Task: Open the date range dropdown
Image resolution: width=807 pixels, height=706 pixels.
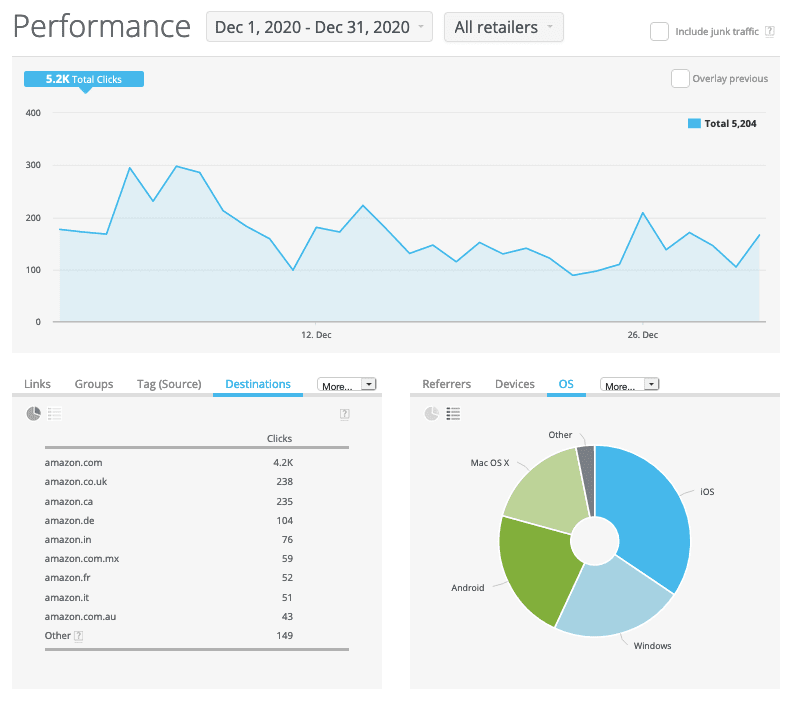Action: [x=319, y=27]
